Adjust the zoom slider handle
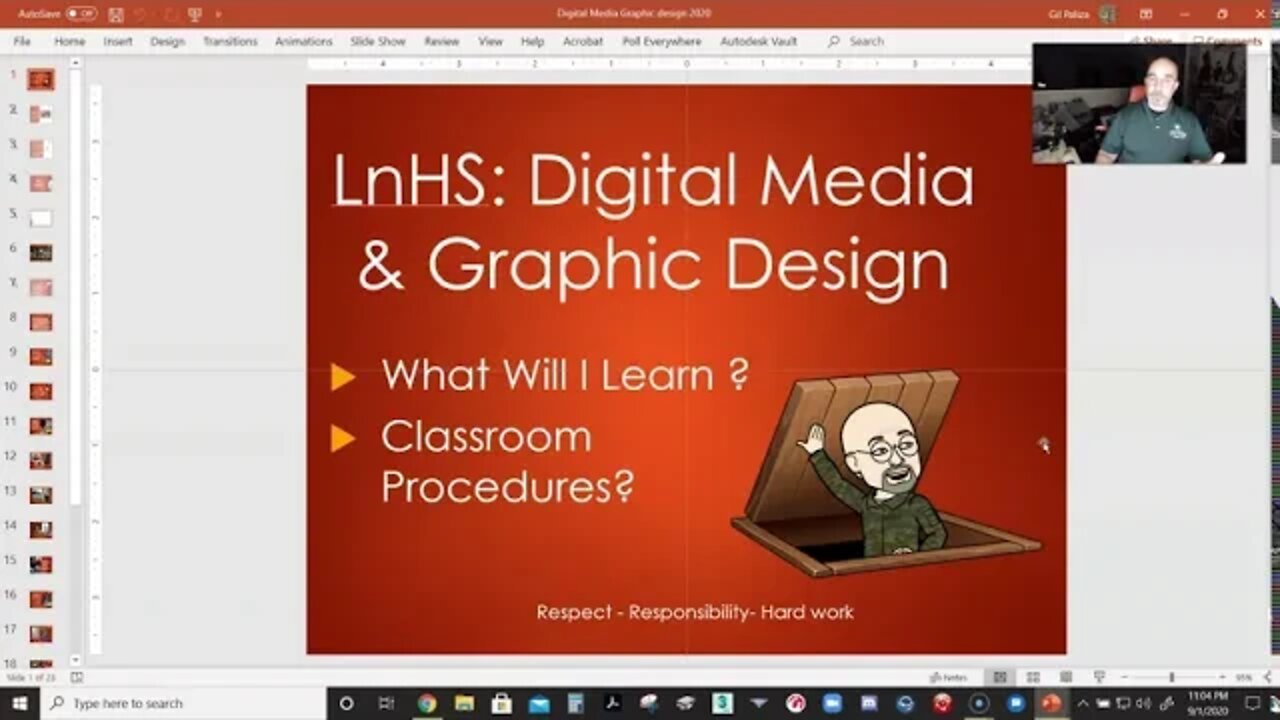The width and height of the screenshot is (1280, 720). 1171,677
